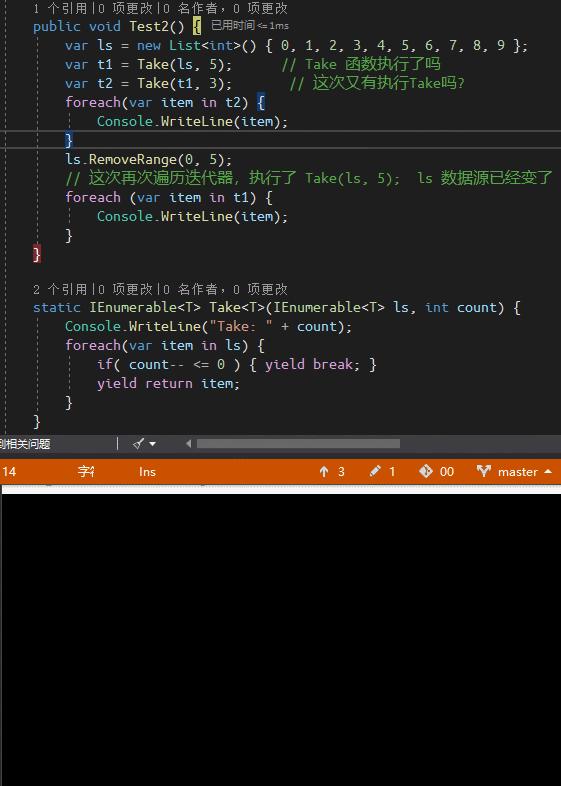Viewport: 561px width, 786px height.
Task: Click '0 名作者, 0 项更改' CodeLens above Test2
Action: click(x=226, y=9)
